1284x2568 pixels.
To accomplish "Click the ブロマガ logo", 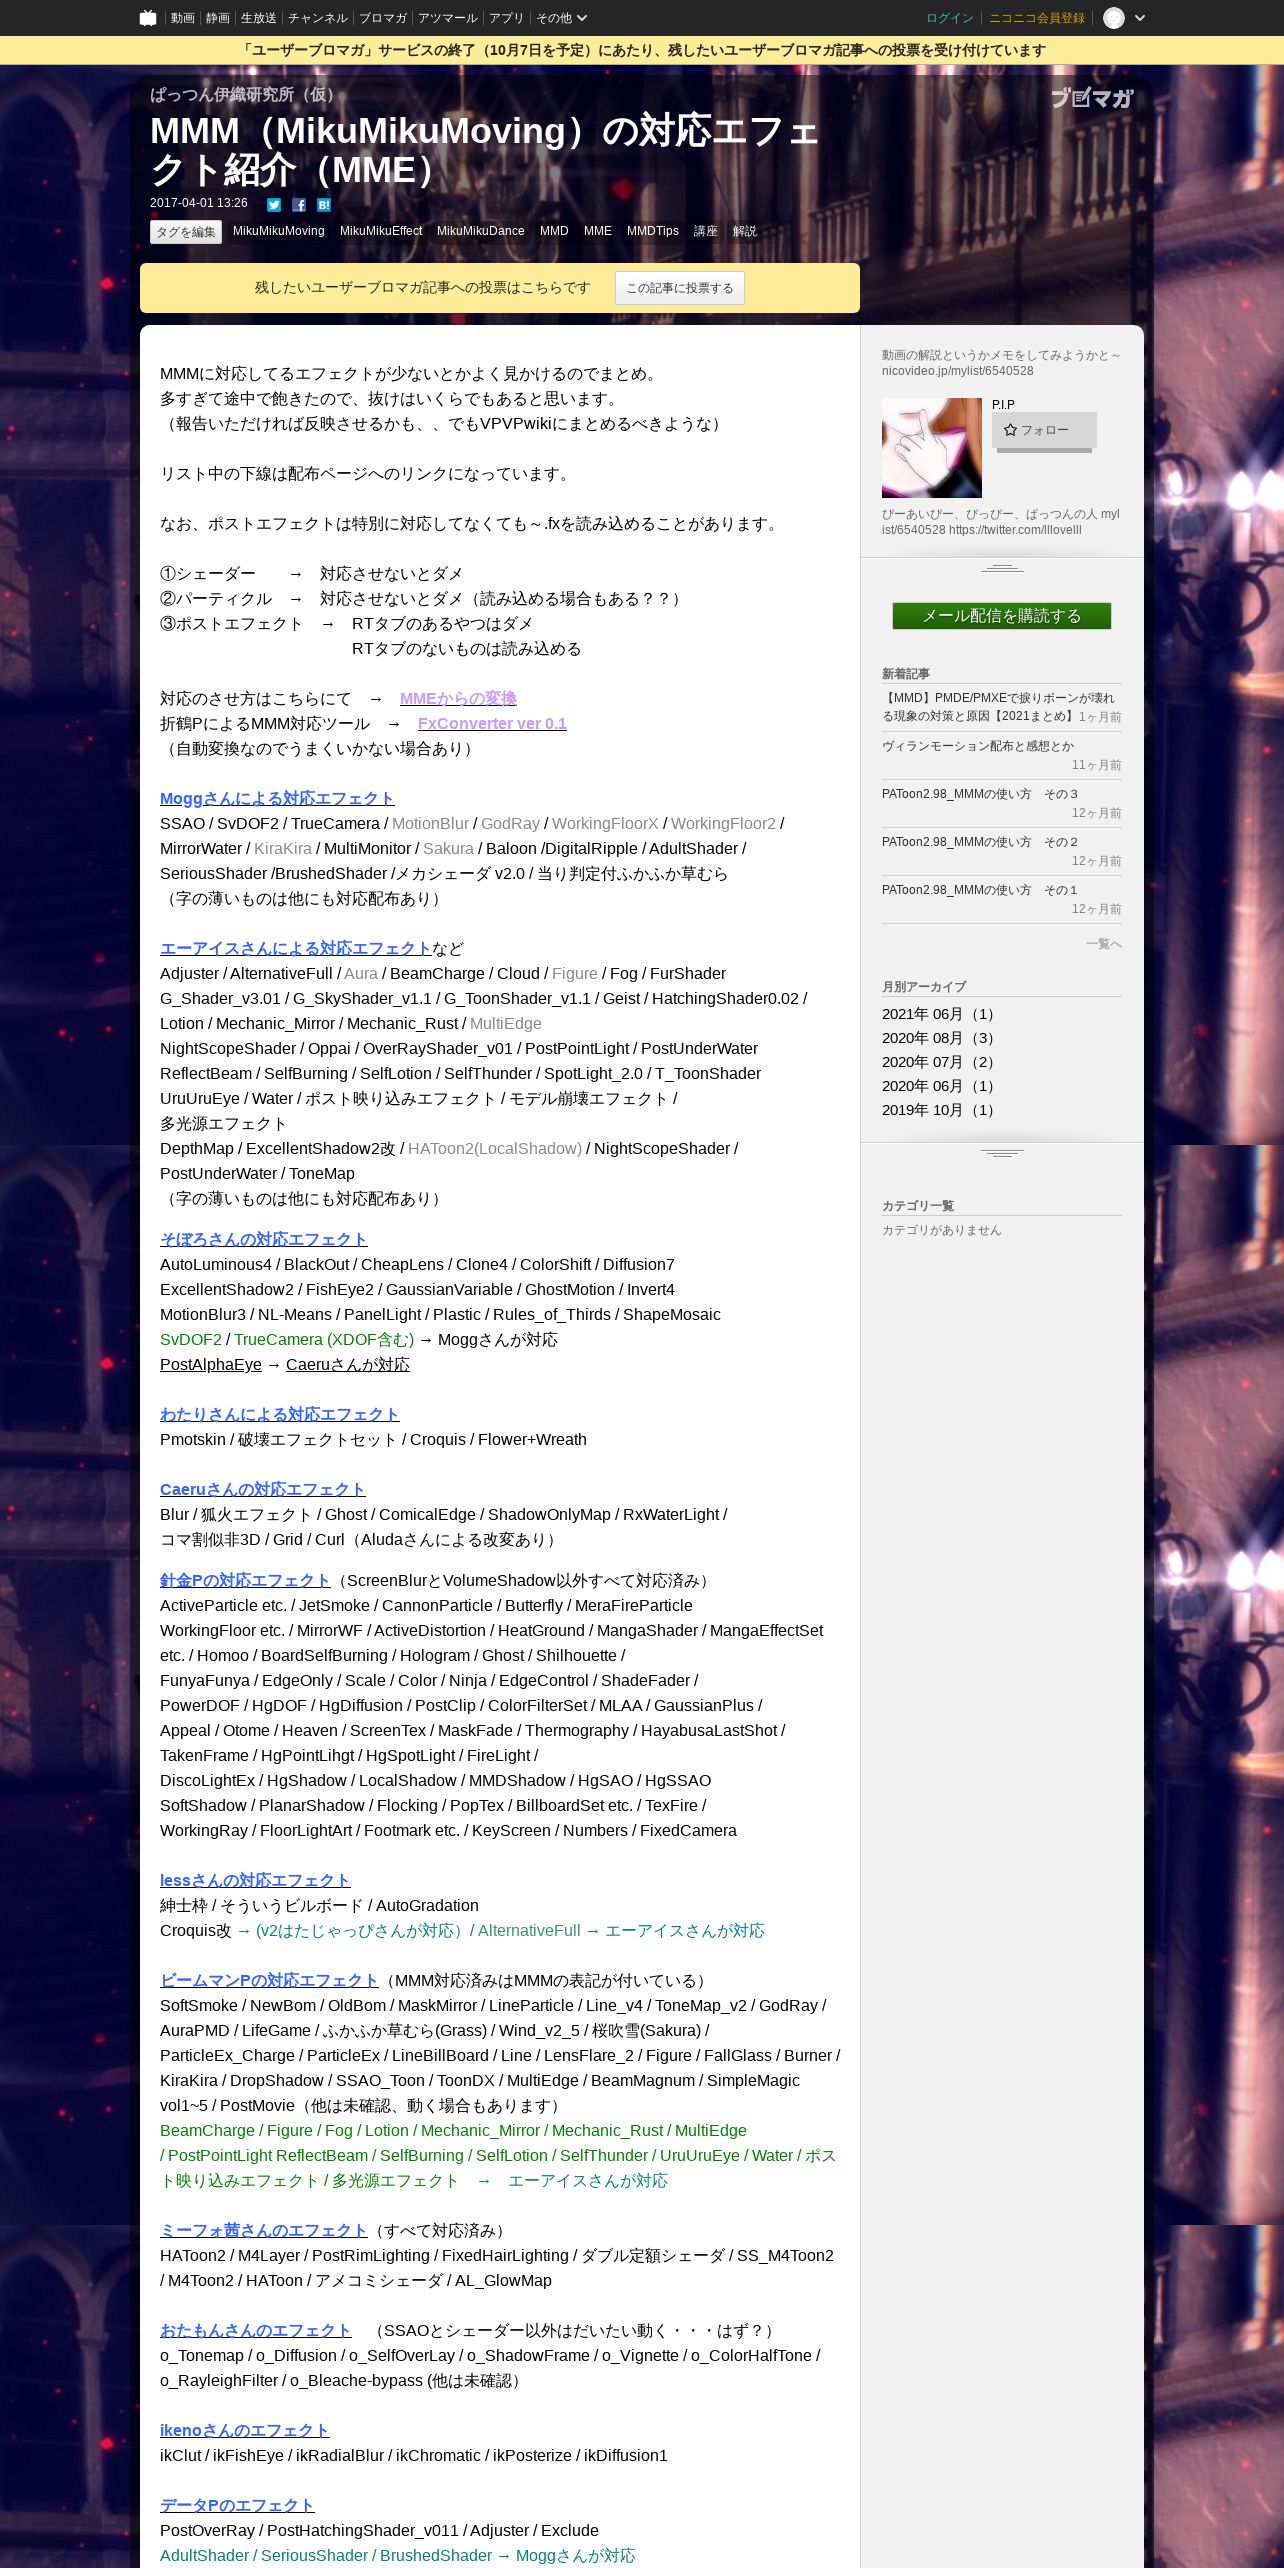I will (x=1092, y=97).
